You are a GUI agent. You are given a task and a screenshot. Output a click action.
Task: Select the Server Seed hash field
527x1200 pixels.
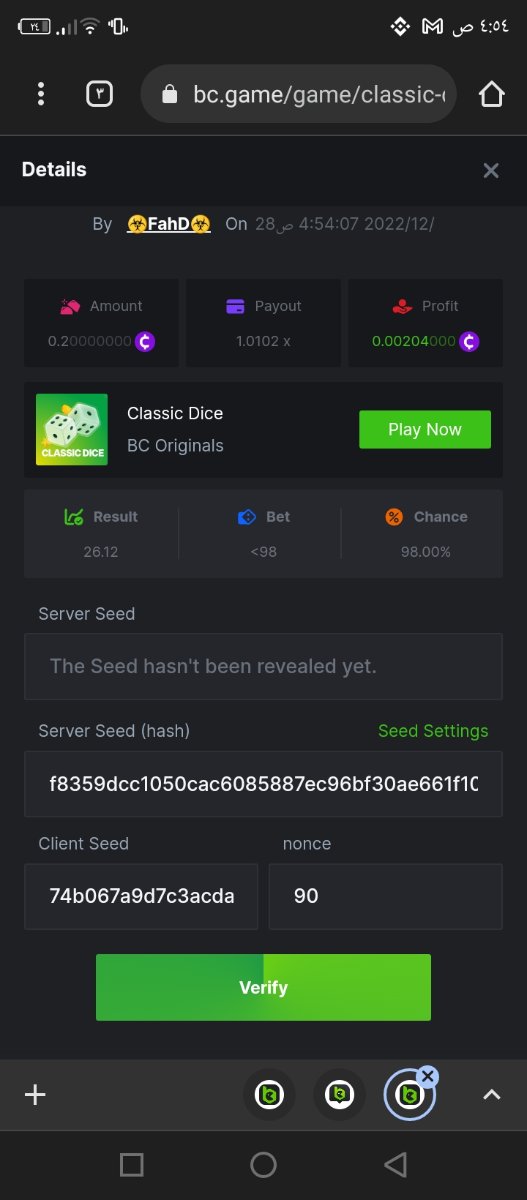[263, 784]
